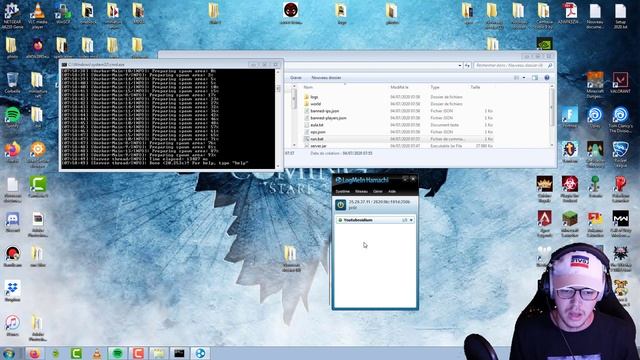Toggle the Explorer preview pane icon
Image resolution: width=640 pixels, height=360 pixels.
point(535,78)
